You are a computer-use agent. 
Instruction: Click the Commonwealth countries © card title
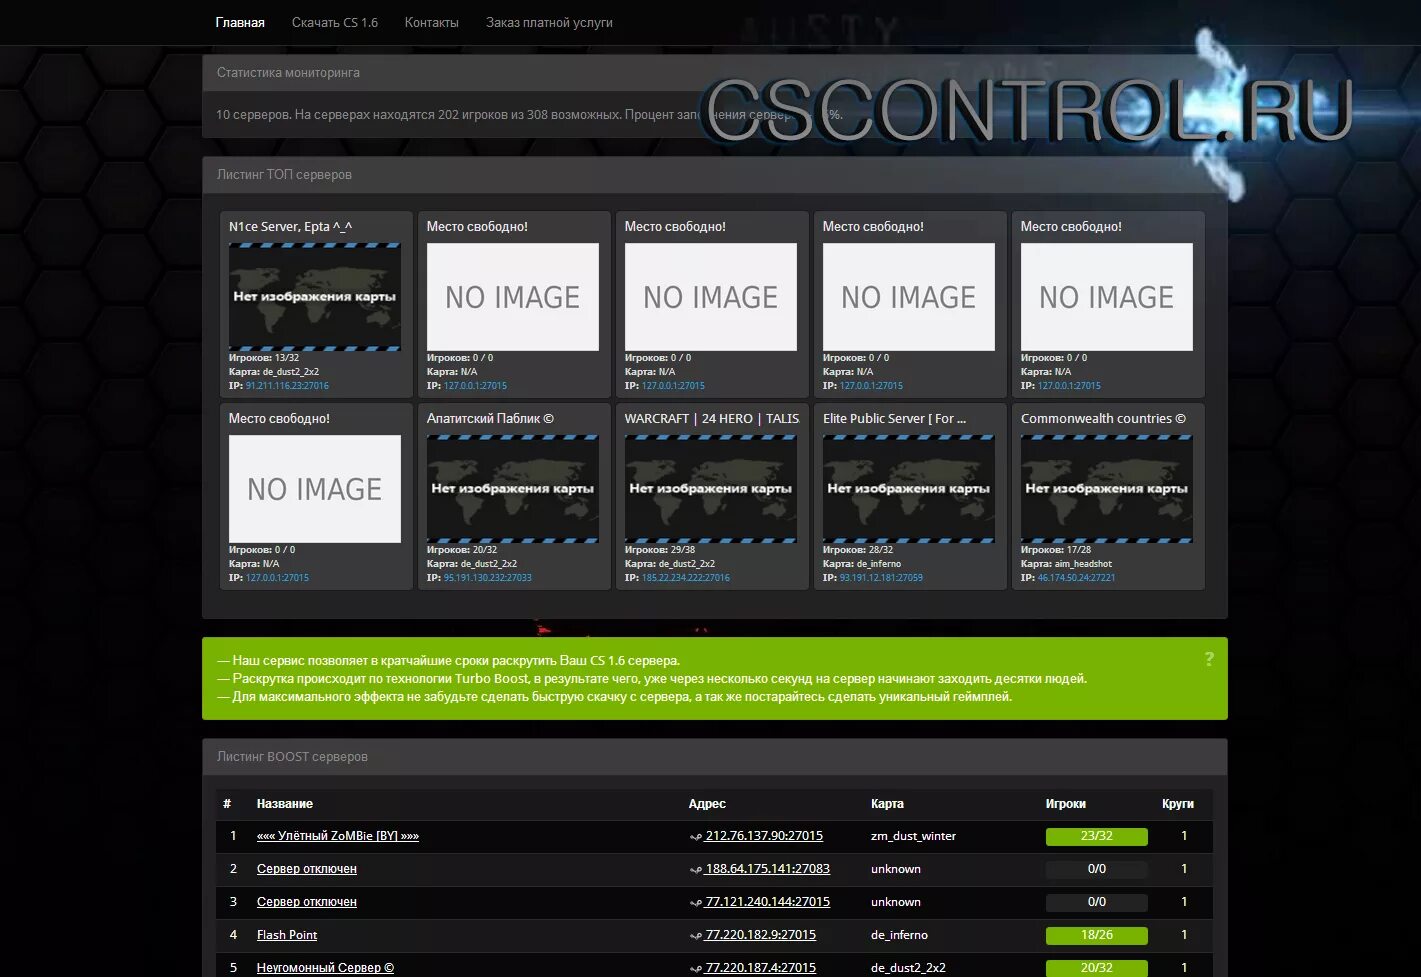1103,419
